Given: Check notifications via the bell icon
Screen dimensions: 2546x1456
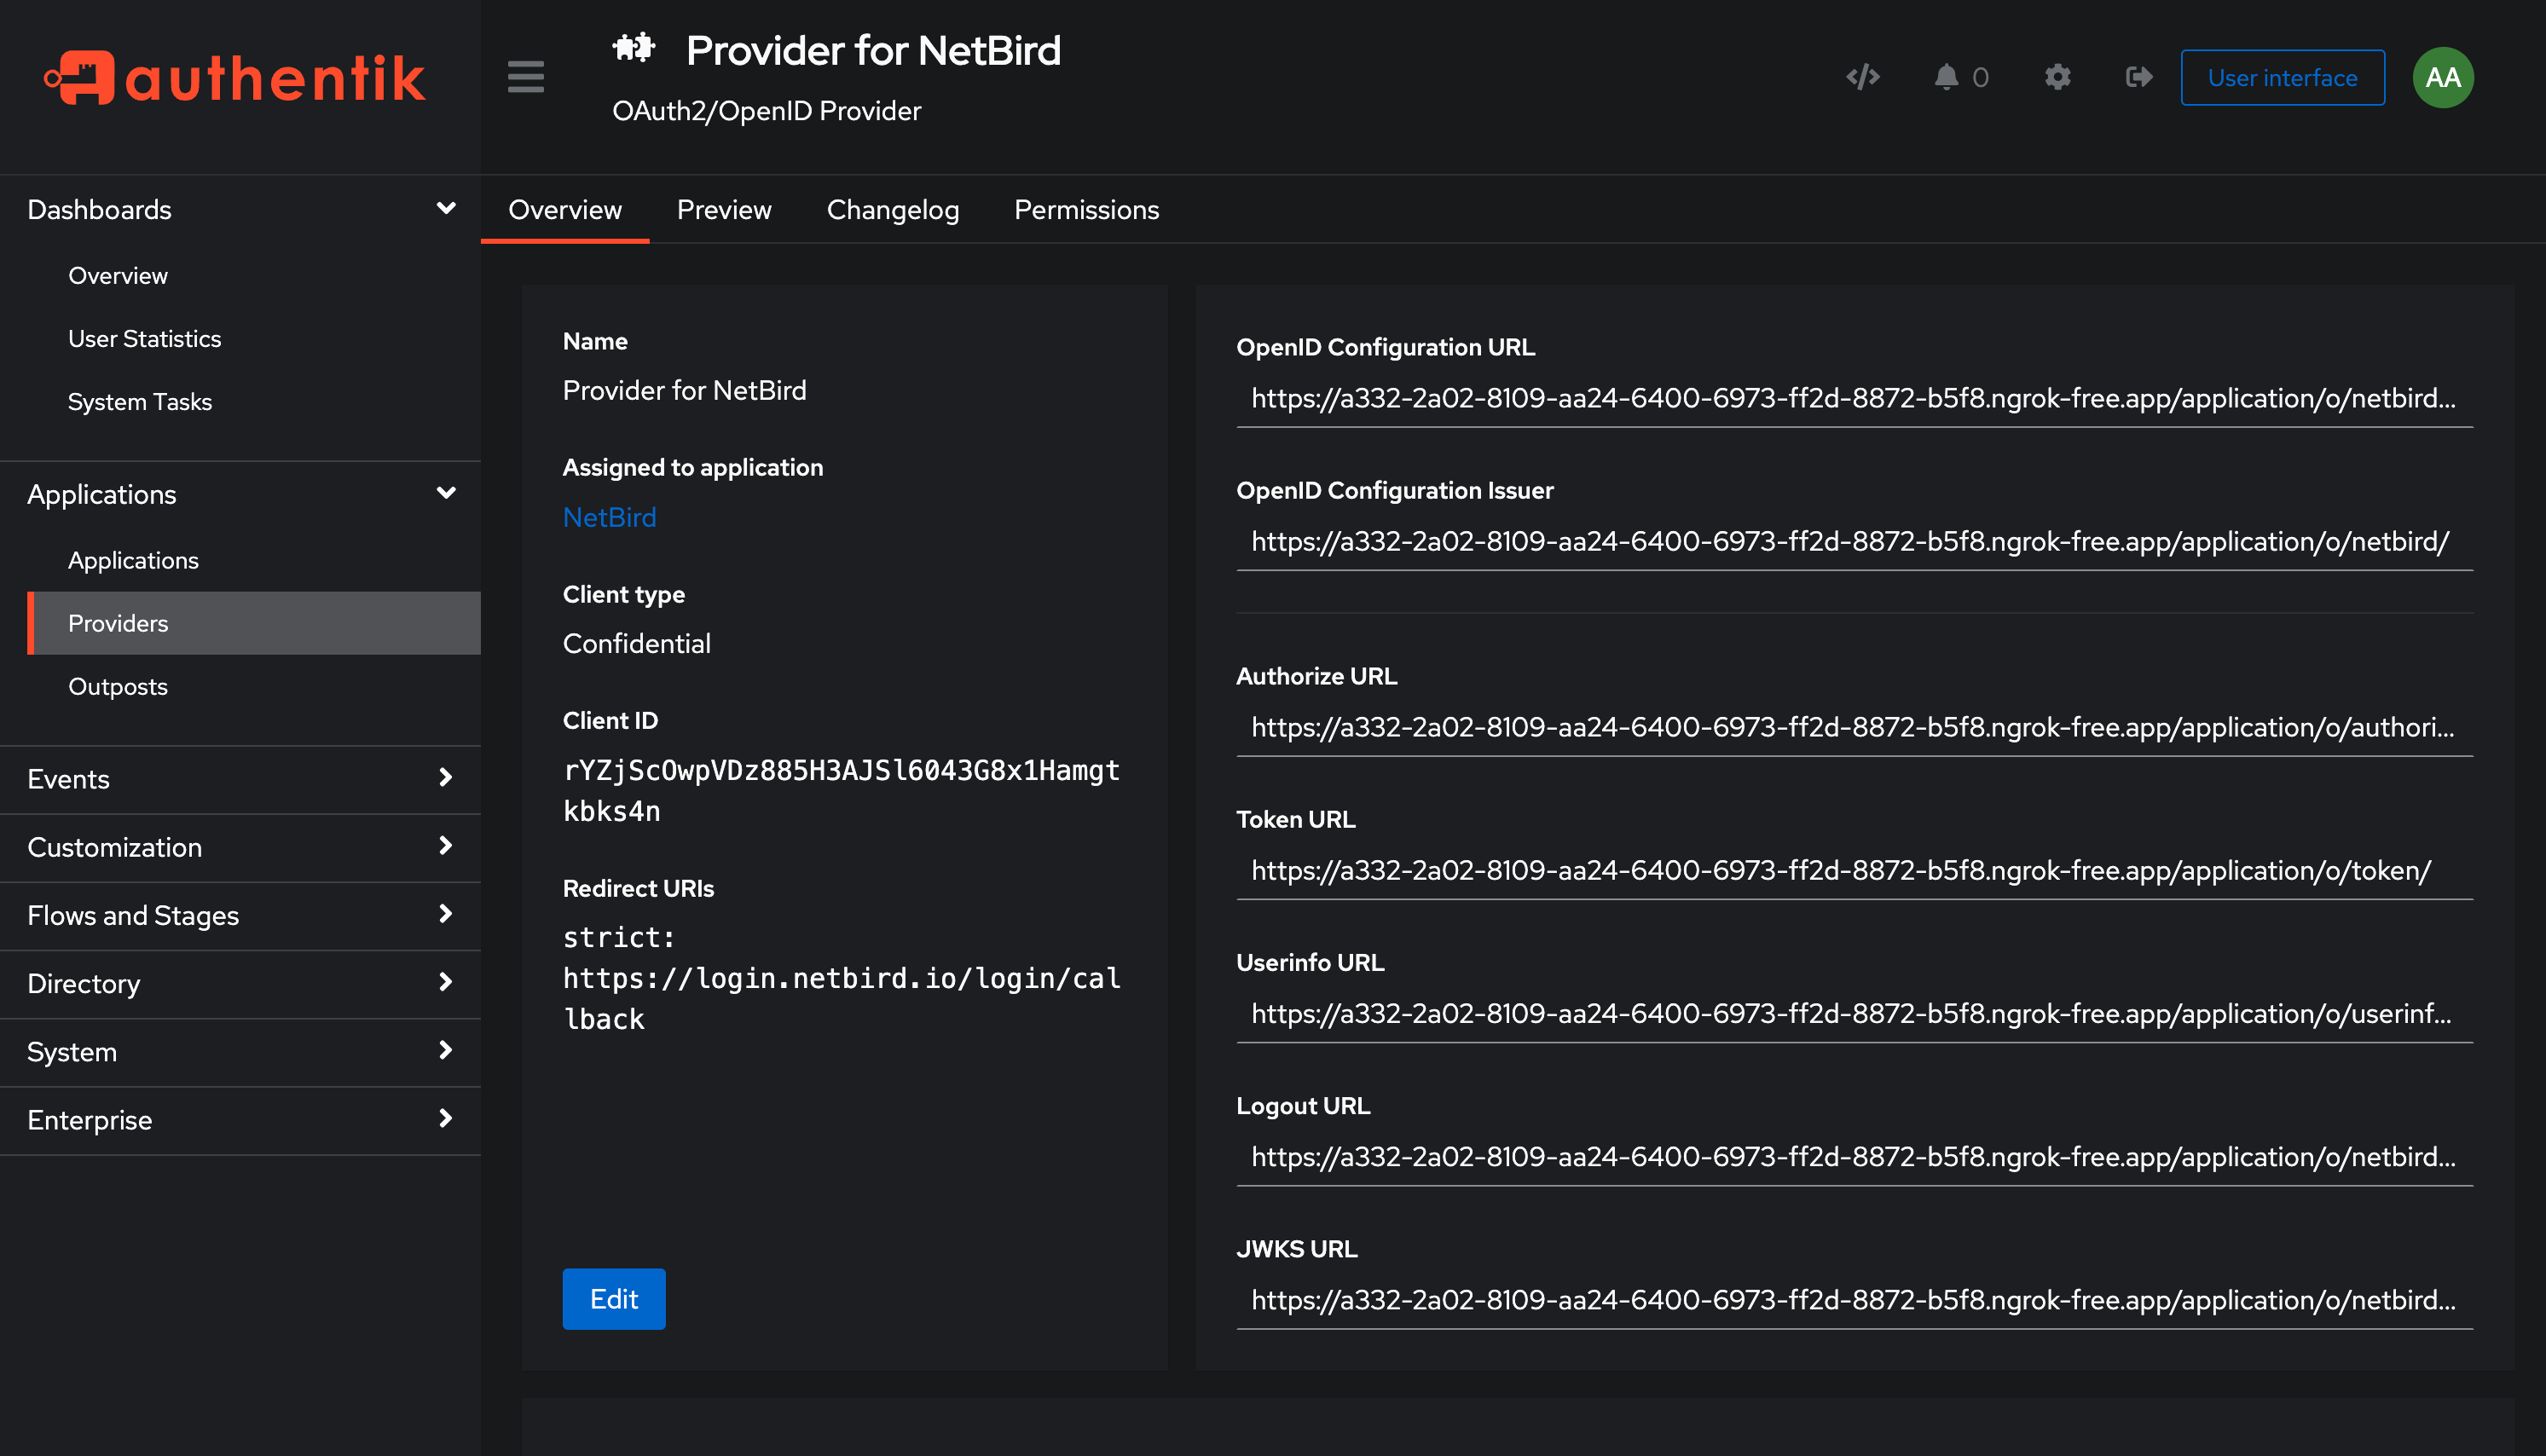Looking at the screenshot, I should tap(1946, 77).
